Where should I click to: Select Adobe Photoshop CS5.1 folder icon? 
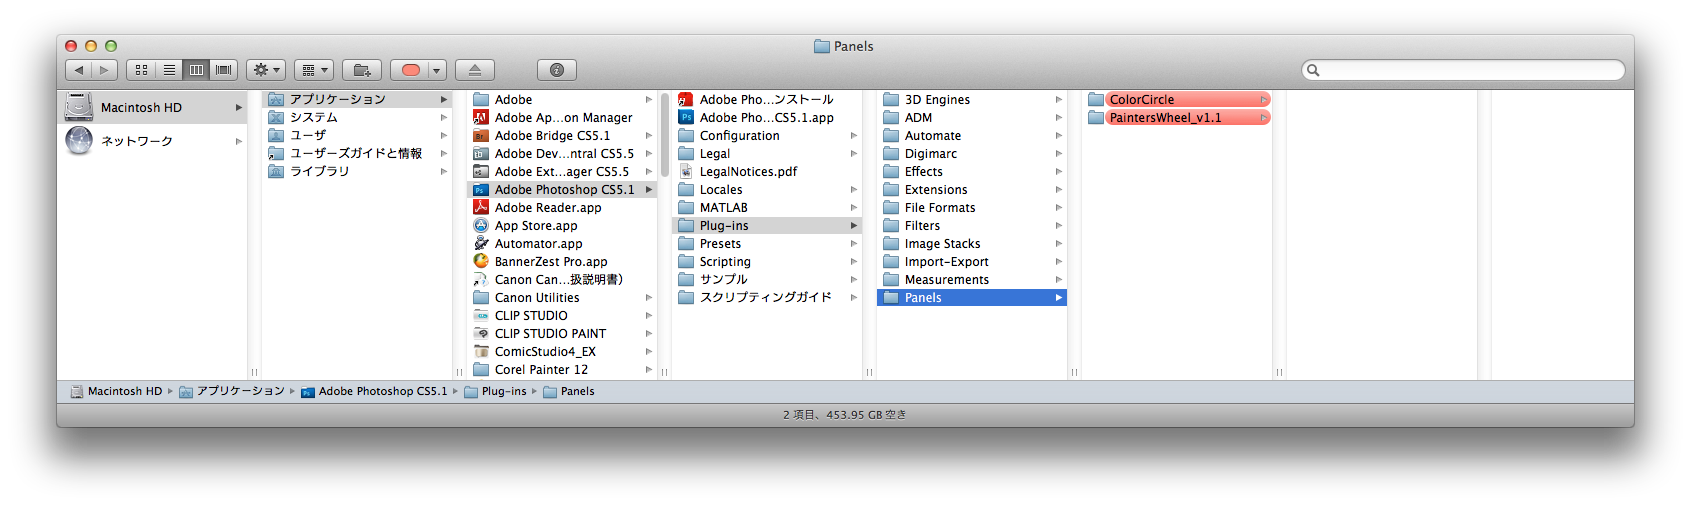481,189
